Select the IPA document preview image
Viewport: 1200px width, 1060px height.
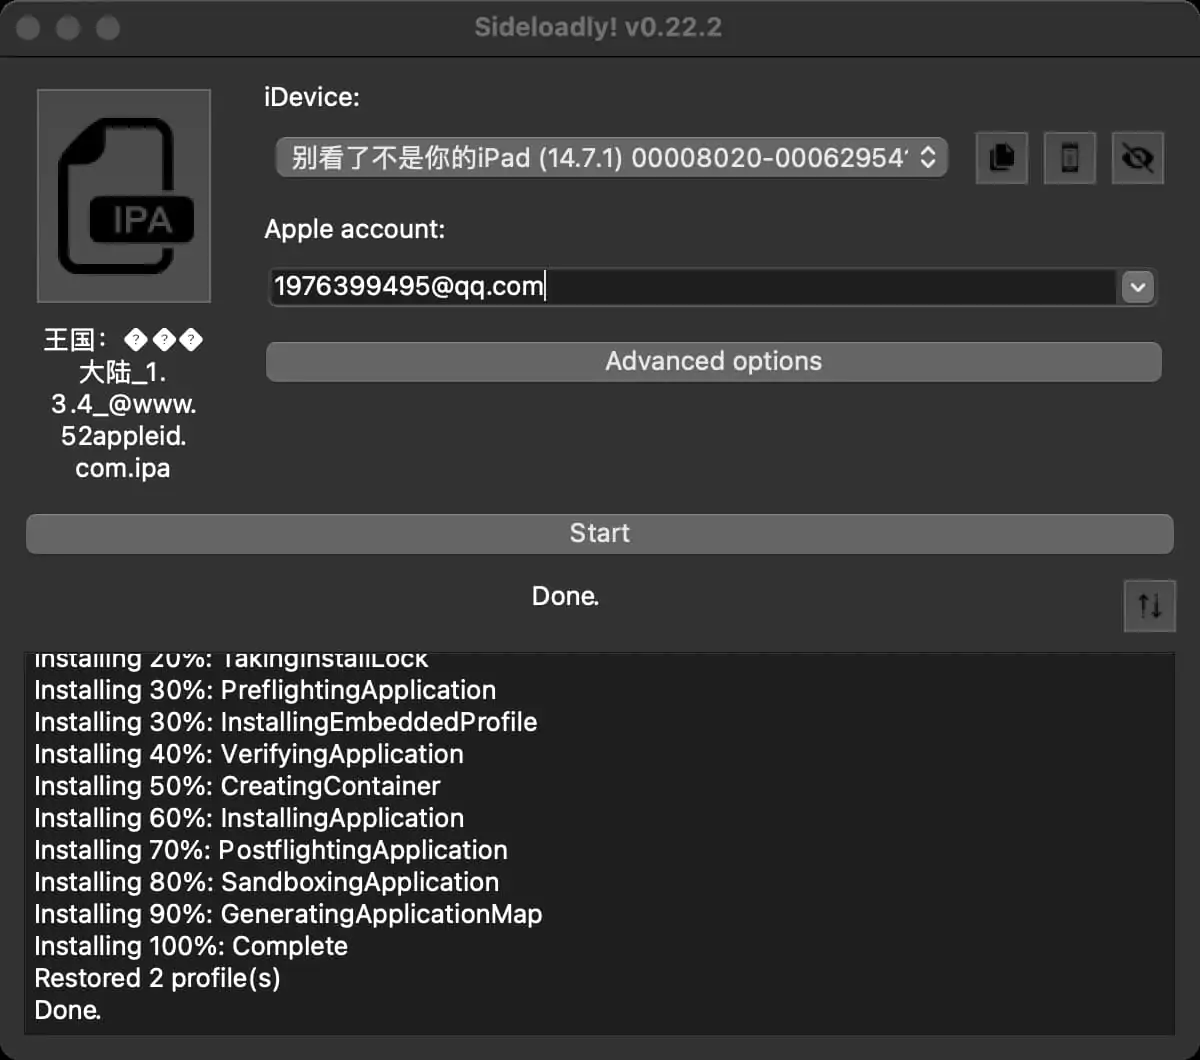123,195
